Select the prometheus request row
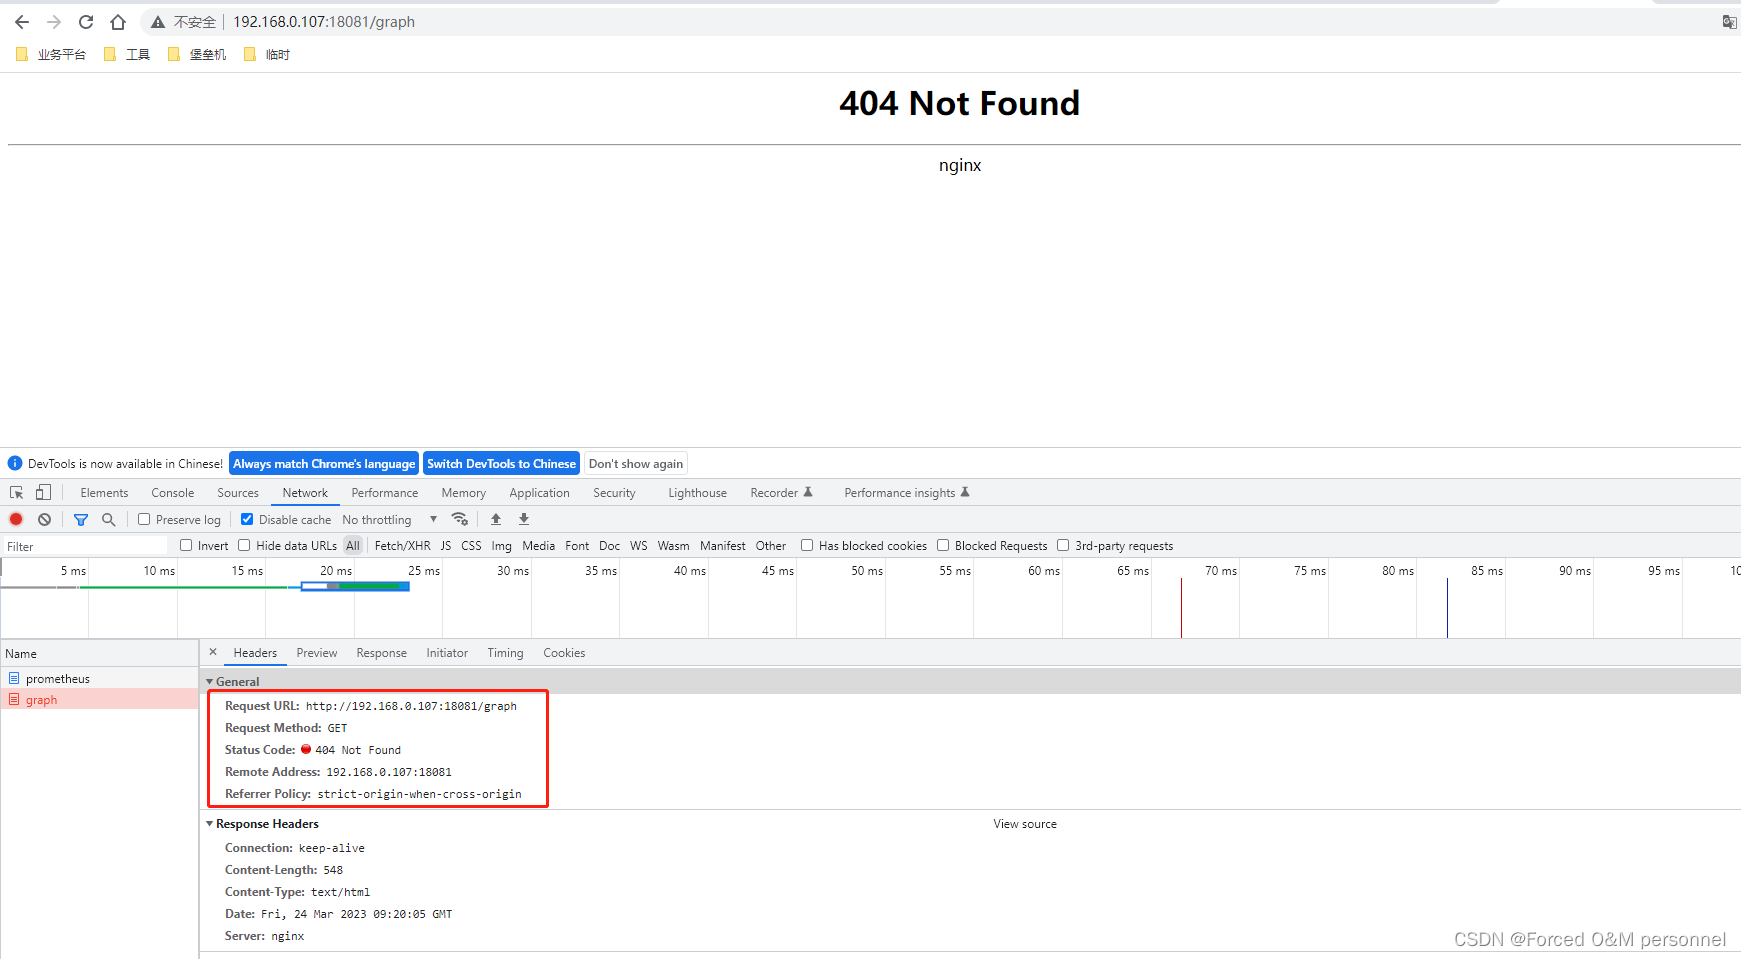The width and height of the screenshot is (1741, 959). pyautogui.click(x=100, y=679)
